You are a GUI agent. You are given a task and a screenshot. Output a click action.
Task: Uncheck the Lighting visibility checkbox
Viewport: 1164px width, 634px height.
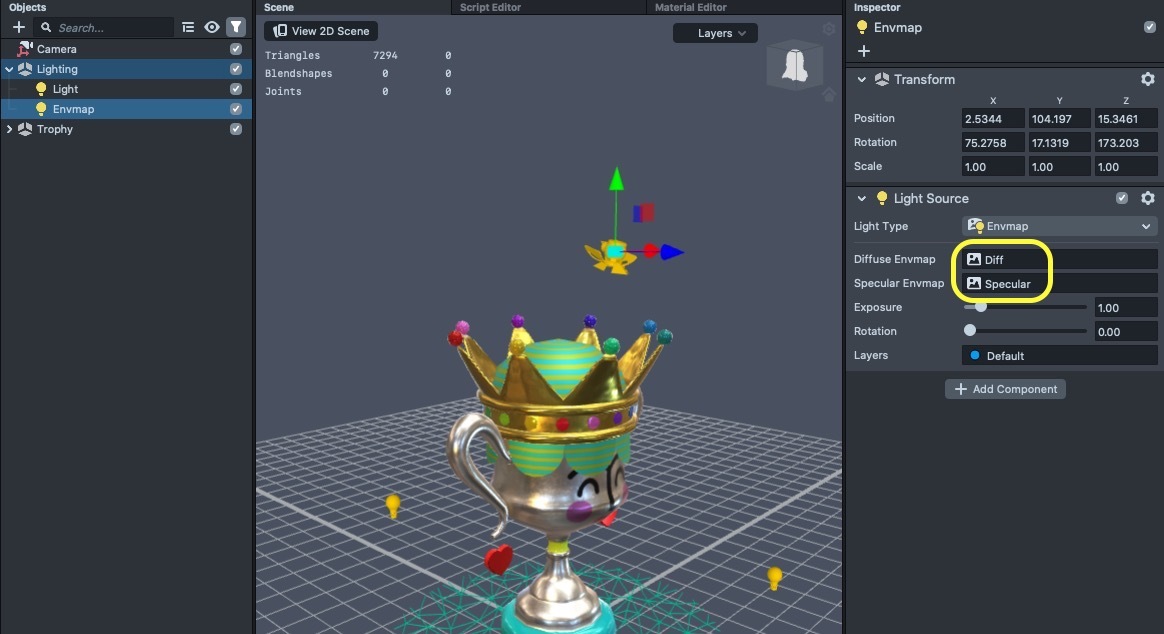(236, 69)
